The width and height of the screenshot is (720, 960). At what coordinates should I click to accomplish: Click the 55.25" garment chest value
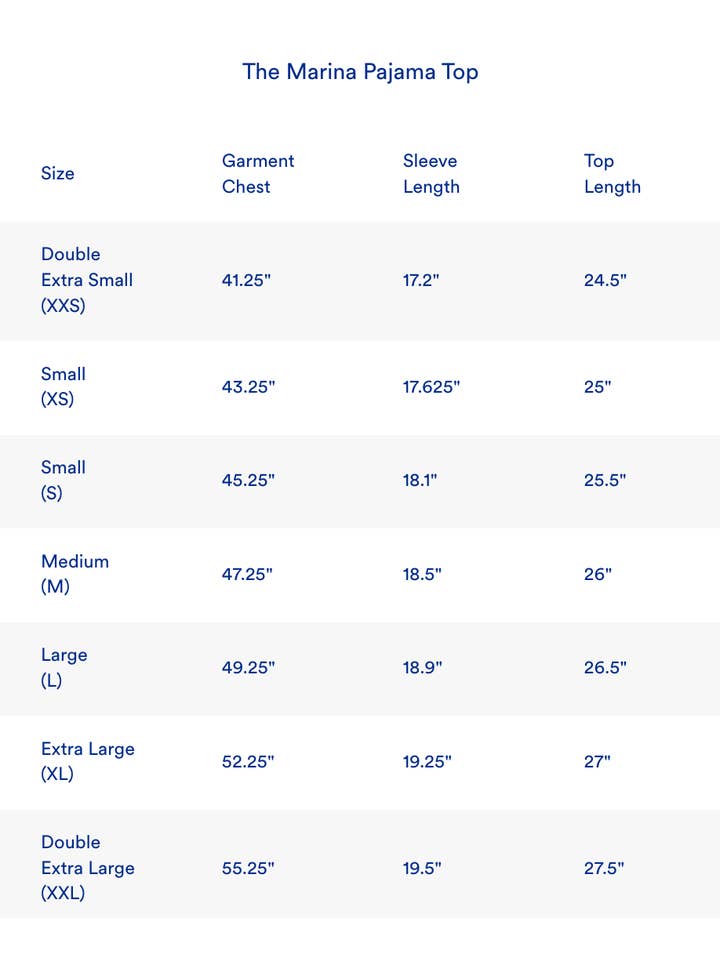point(248,868)
